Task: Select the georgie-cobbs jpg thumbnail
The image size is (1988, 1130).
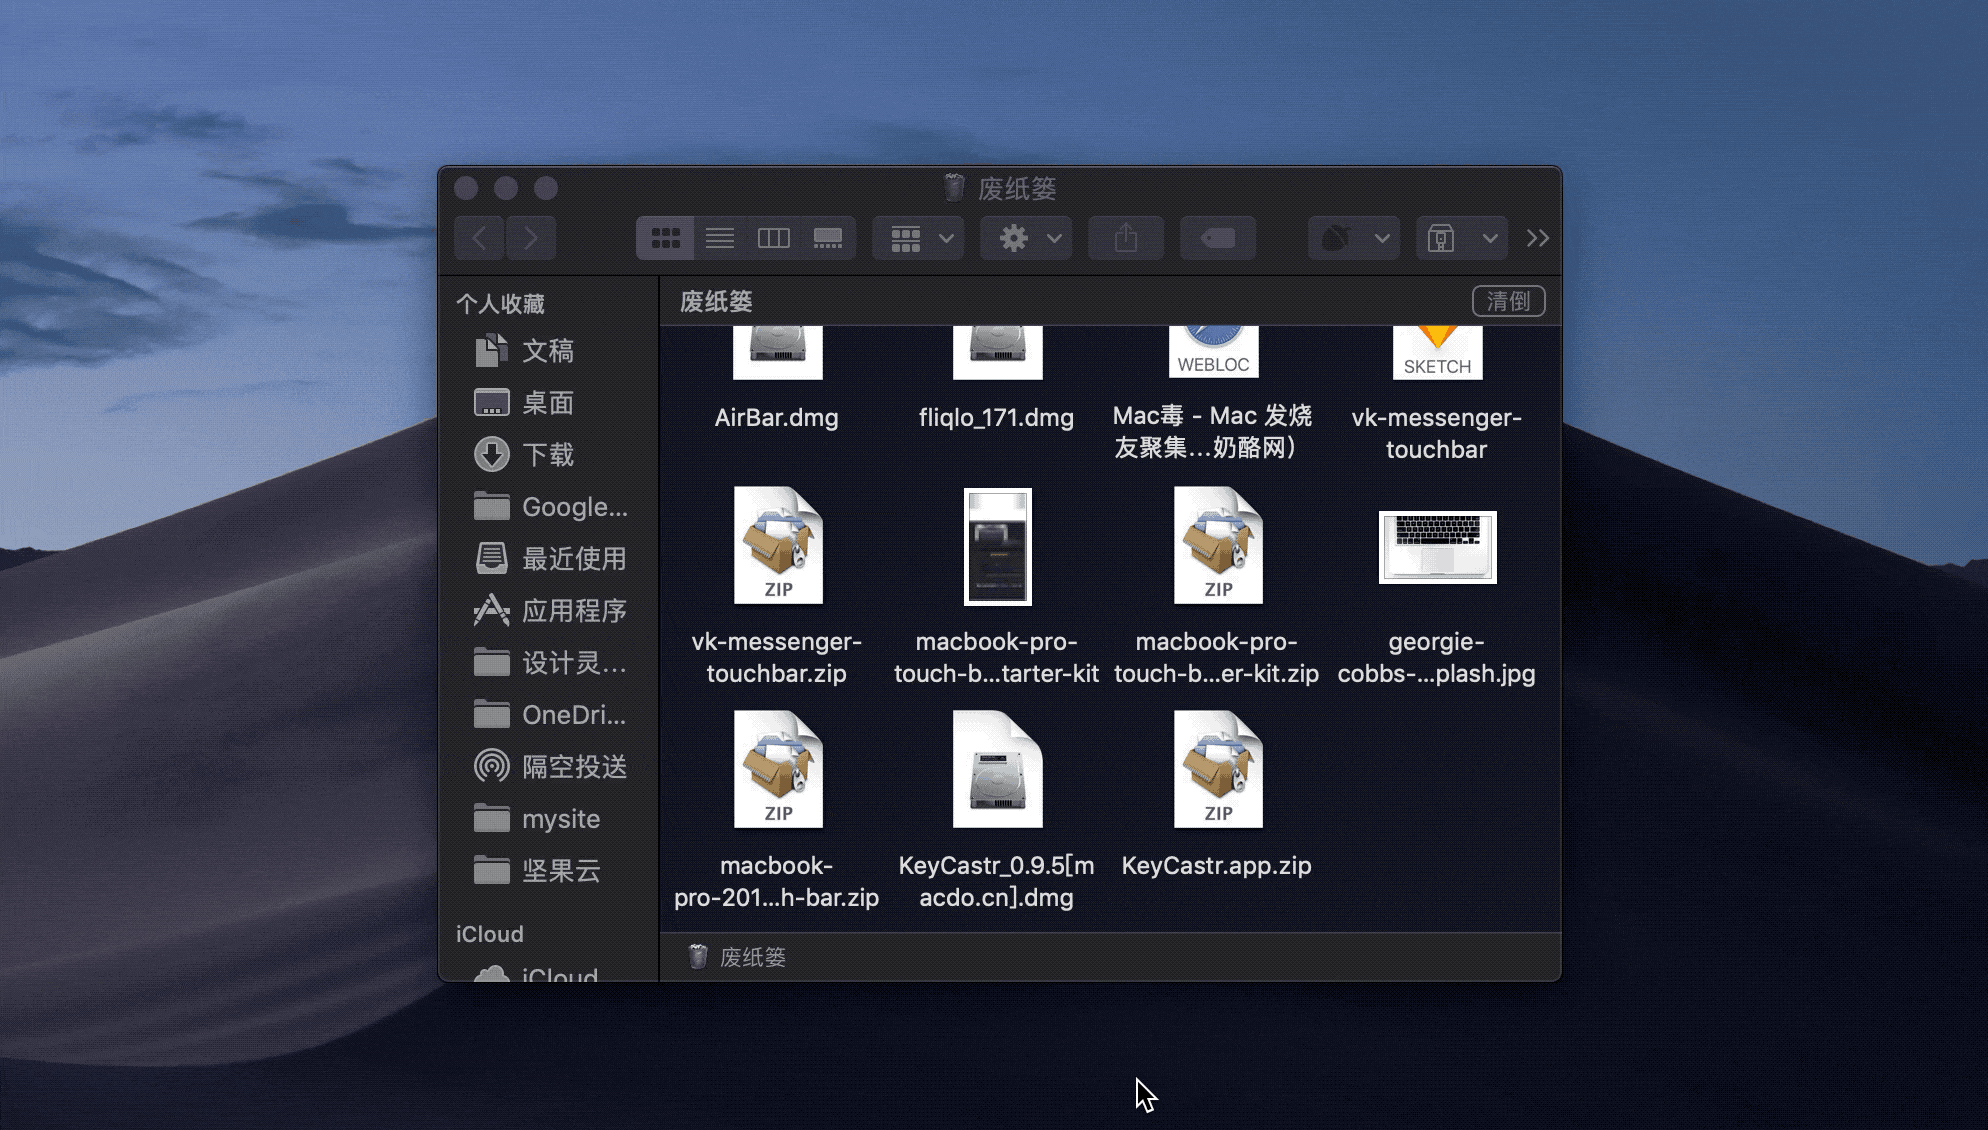Action: (1437, 546)
